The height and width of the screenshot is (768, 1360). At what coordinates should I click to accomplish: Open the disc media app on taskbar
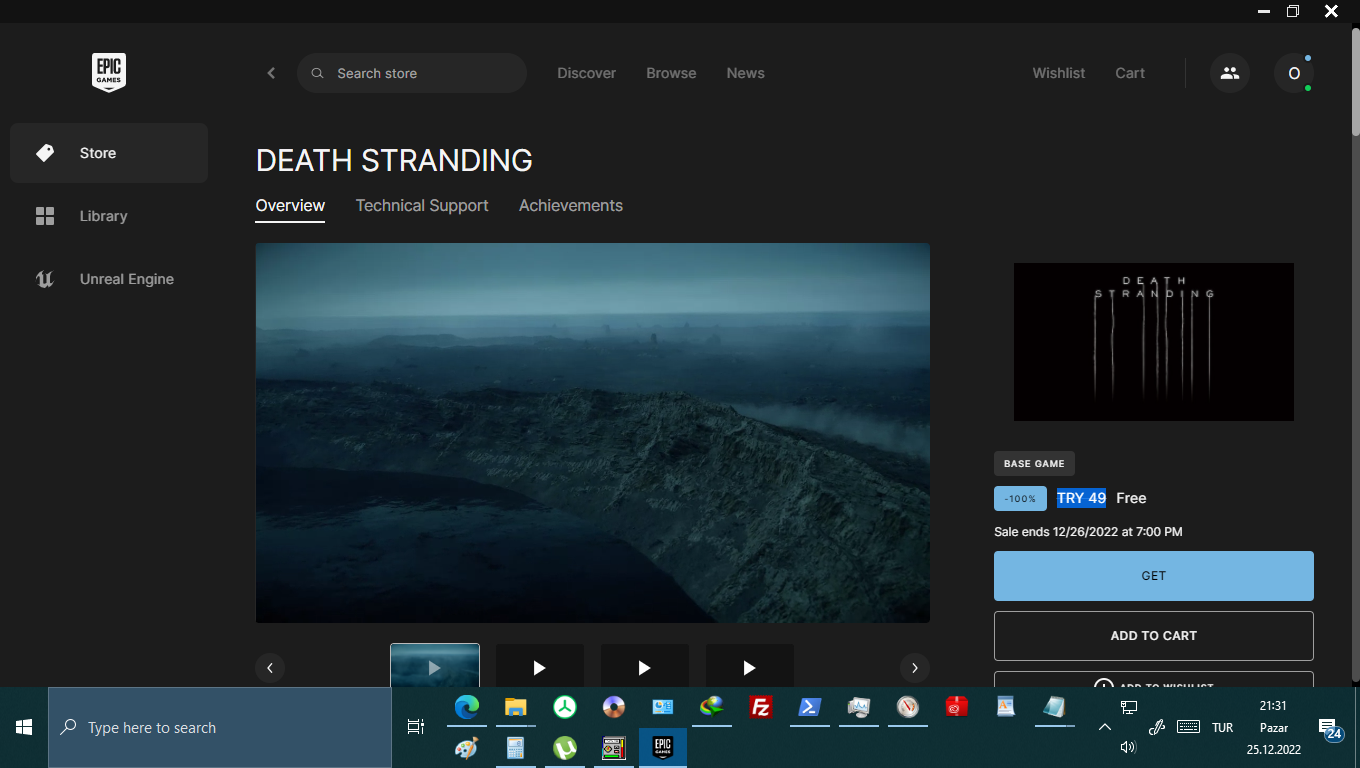click(614, 708)
